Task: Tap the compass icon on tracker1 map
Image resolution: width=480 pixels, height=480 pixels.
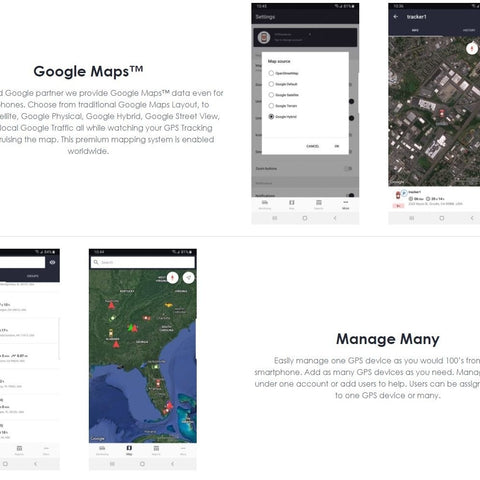Action: coord(471,49)
